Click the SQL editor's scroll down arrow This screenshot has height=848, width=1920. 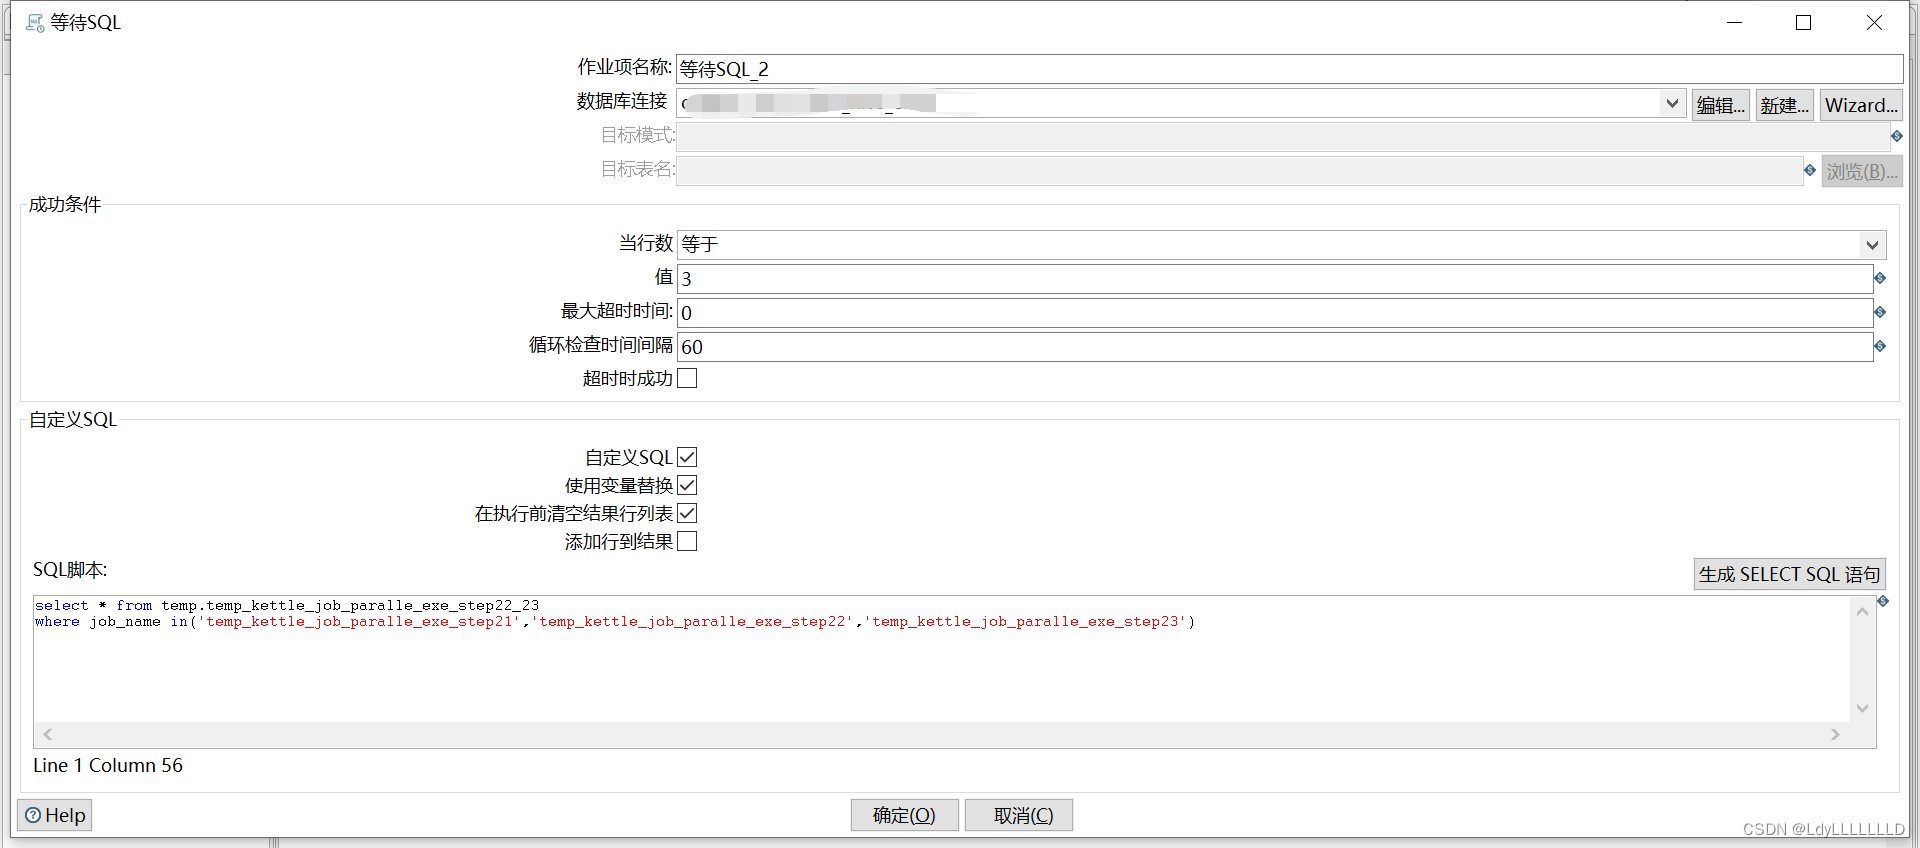(x=1862, y=708)
